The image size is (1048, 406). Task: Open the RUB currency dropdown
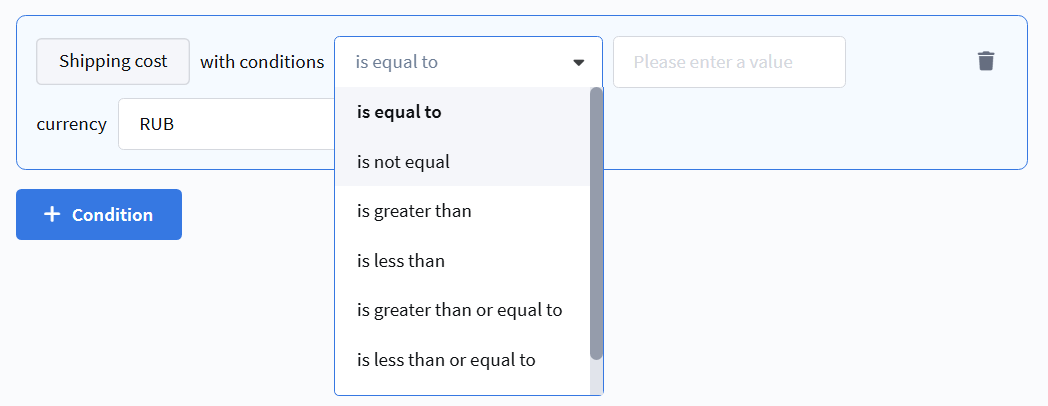click(x=226, y=125)
